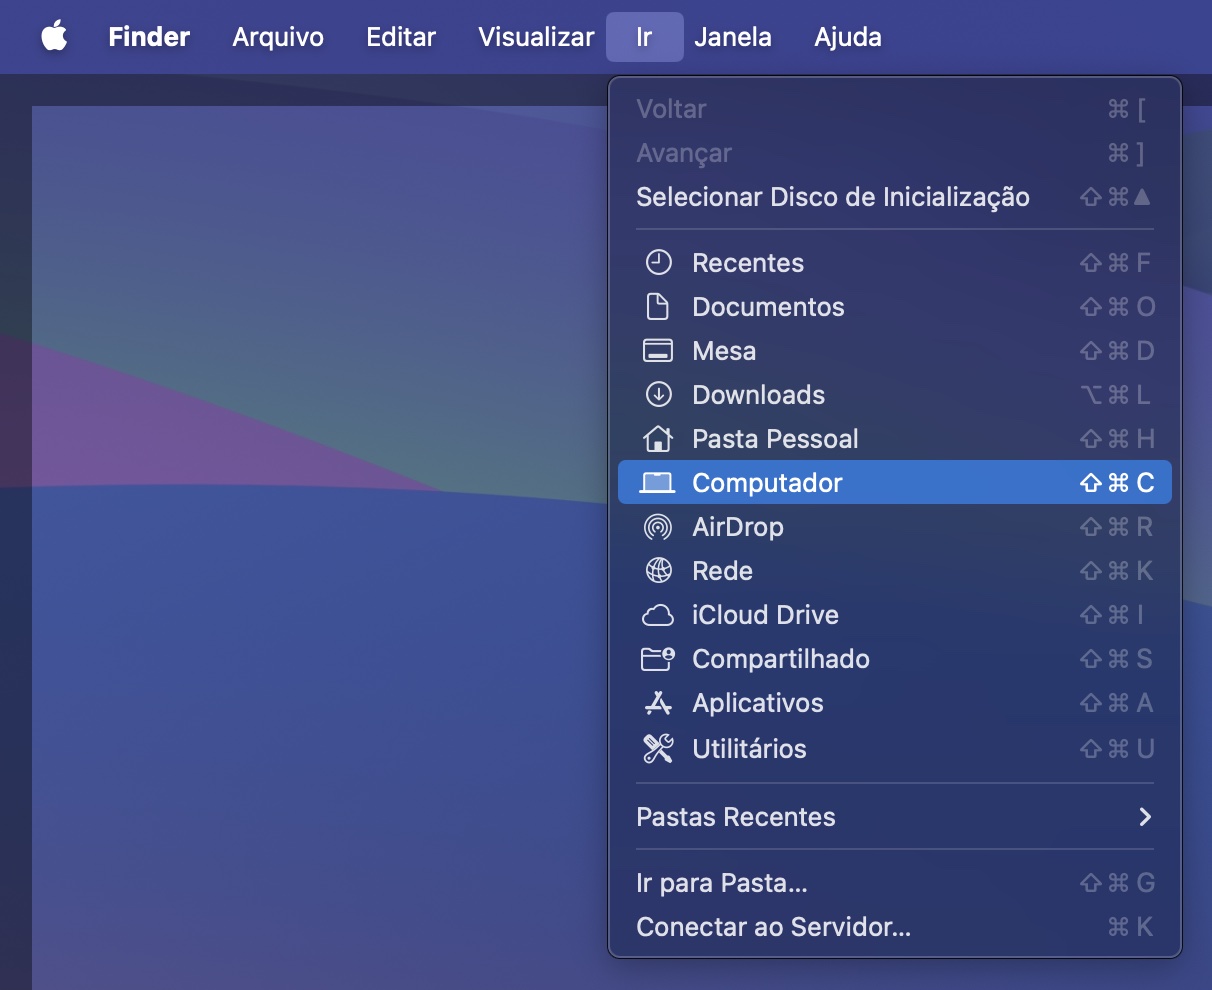This screenshot has height=990, width=1212.
Task: Click the Utilitários tools icon
Action: pyautogui.click(x=659, y=748)
